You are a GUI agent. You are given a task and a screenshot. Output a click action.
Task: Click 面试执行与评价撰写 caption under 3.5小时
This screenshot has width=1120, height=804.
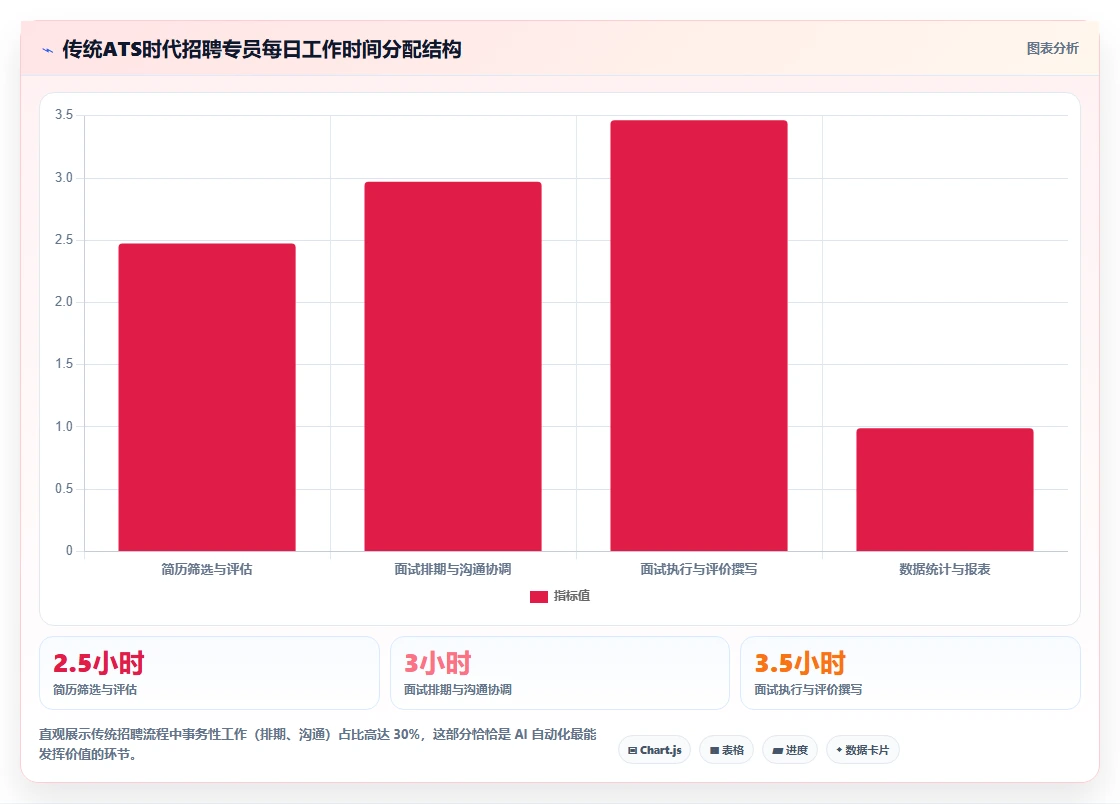809,690
